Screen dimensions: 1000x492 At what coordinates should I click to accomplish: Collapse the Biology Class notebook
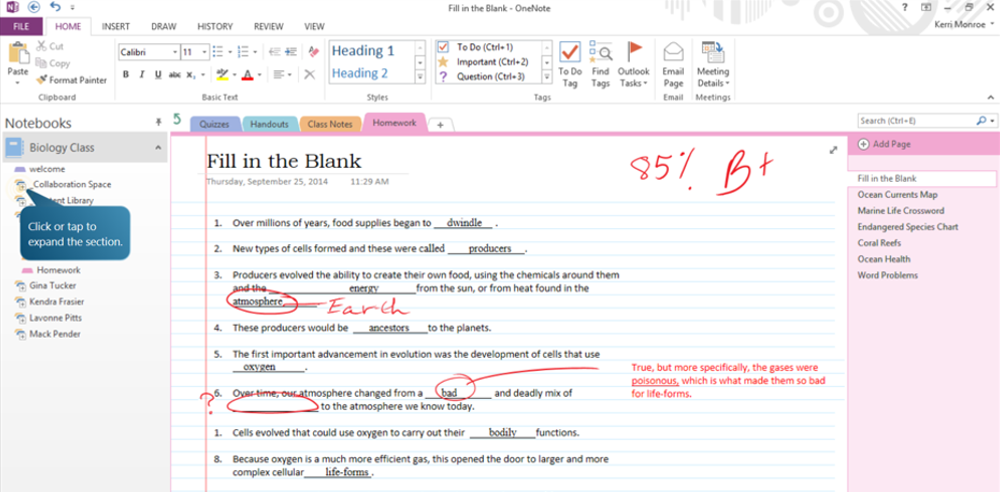pyautogui.click(x=156, y=147)
